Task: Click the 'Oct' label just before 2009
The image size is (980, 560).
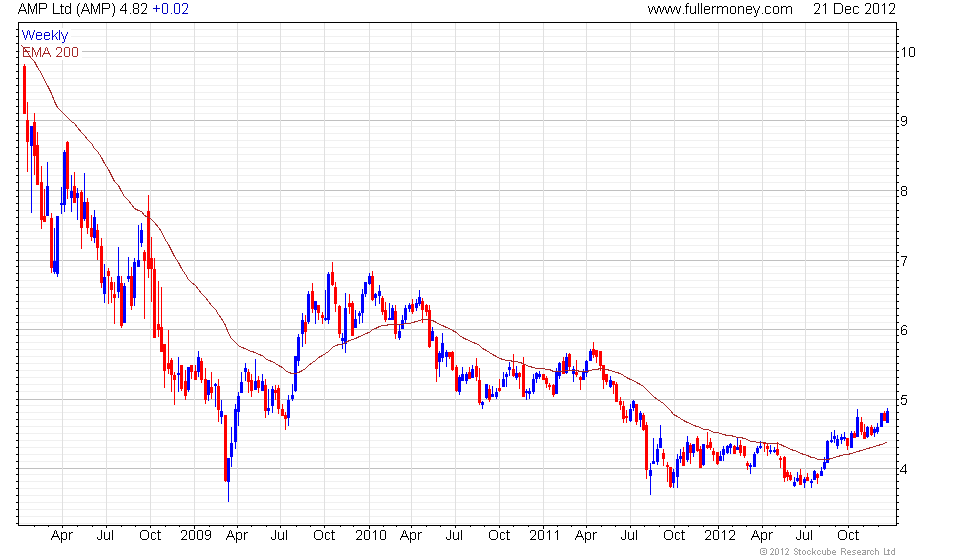Action: click(x=150, y=535)
